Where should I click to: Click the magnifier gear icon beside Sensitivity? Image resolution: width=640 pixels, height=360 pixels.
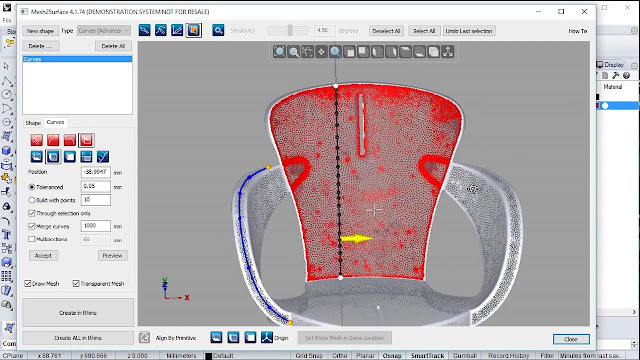(218, 30)
